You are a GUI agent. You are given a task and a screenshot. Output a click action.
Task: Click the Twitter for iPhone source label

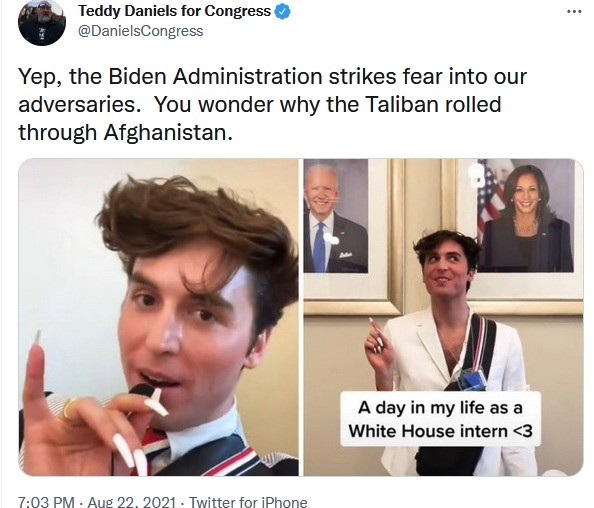click(x=248, y=502)
